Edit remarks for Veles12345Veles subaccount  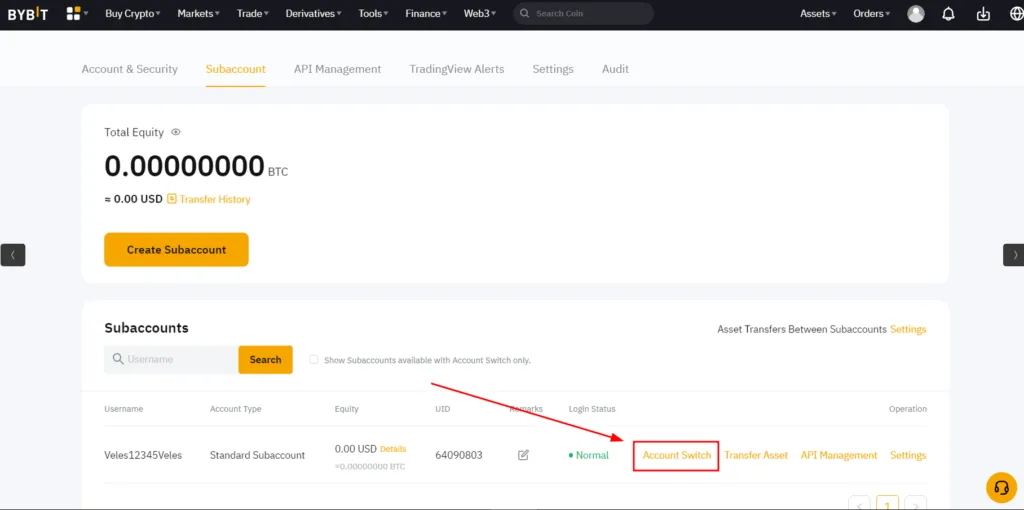(x=523, y=455)
